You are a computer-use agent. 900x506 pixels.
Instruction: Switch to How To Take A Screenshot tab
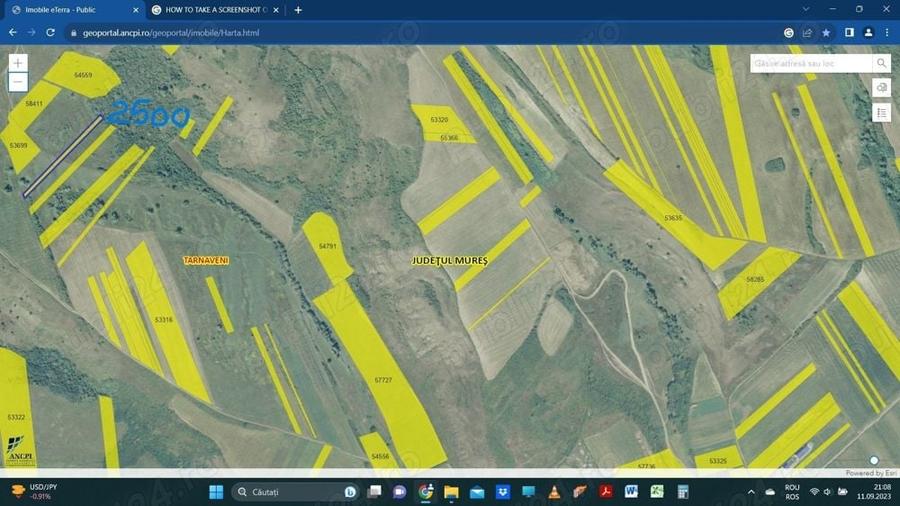[x=215, y=10]
